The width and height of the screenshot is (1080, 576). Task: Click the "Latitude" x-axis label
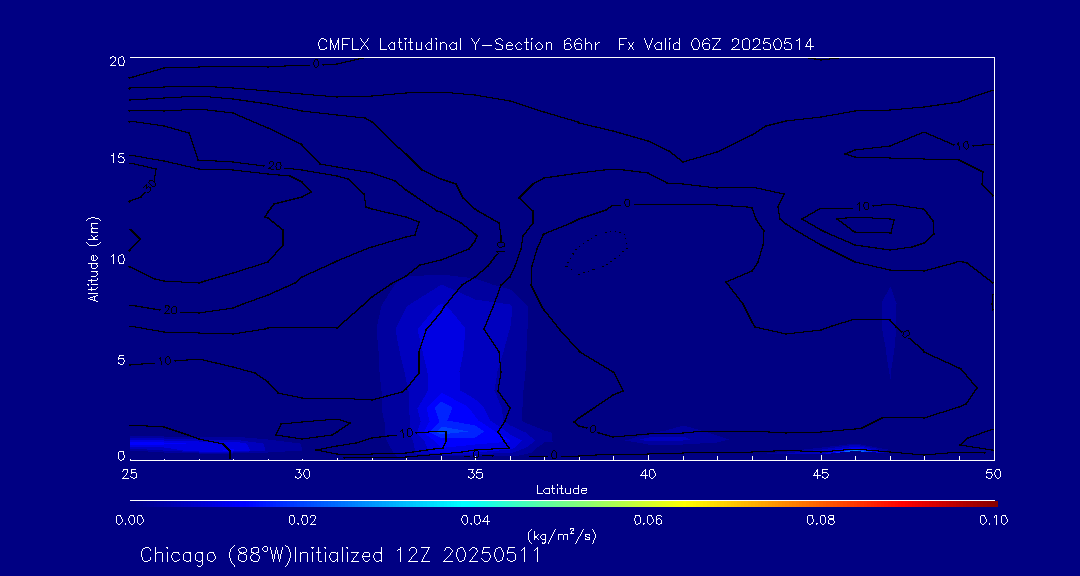point(562,490)
